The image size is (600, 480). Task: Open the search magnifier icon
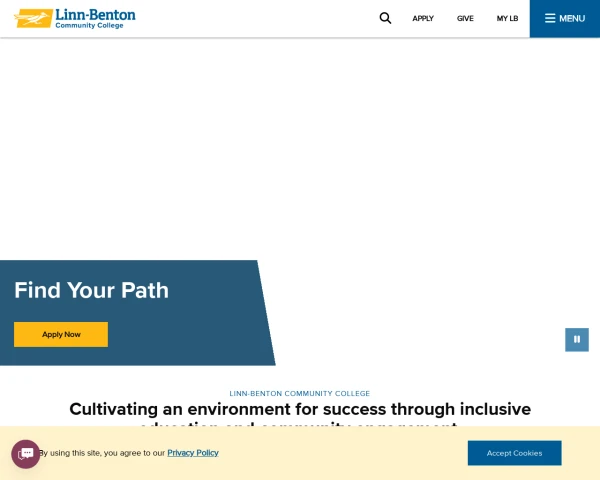[x=385, y=18]
